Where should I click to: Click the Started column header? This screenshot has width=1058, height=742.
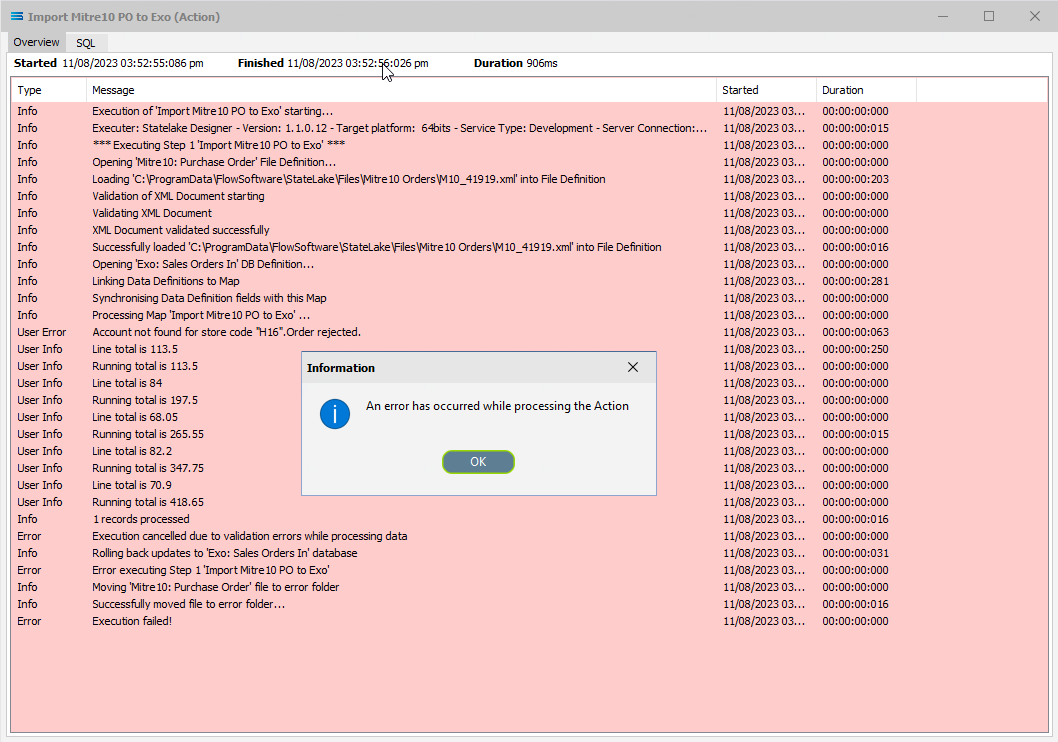(x=766, y=90)
